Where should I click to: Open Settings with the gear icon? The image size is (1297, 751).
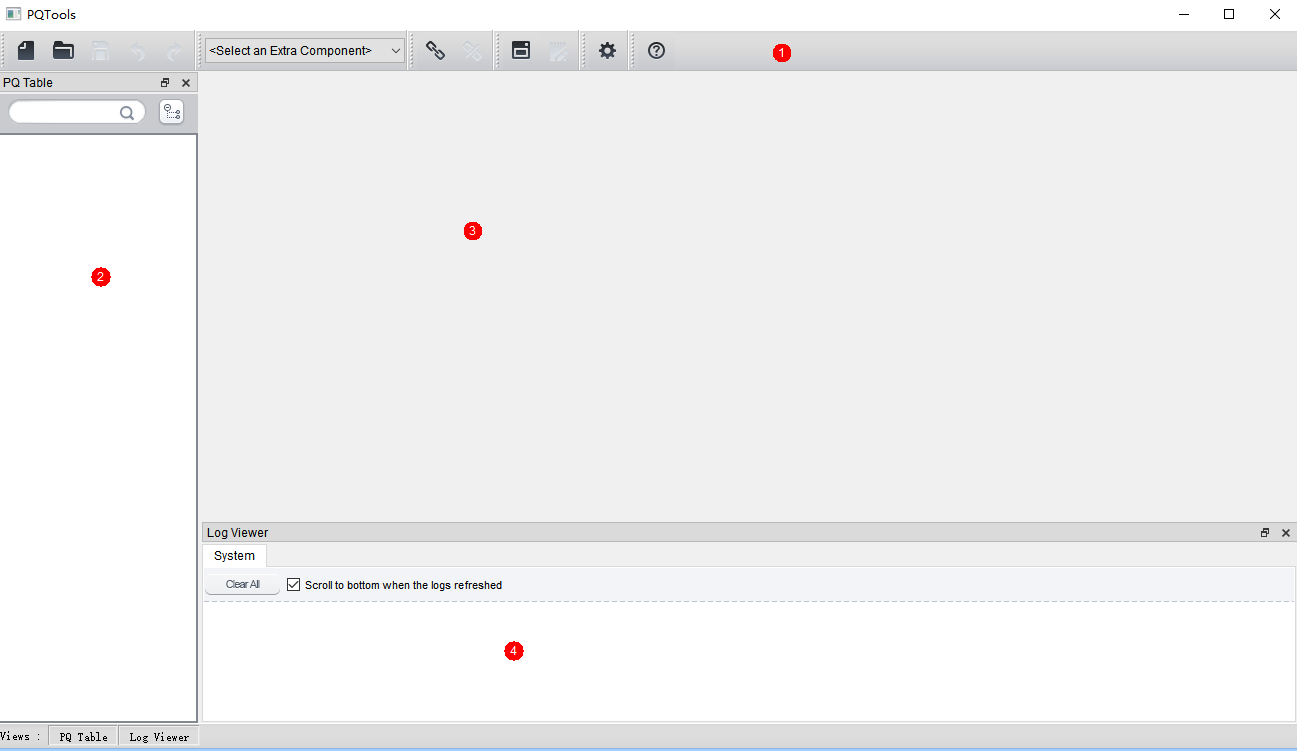pos(607,50)
